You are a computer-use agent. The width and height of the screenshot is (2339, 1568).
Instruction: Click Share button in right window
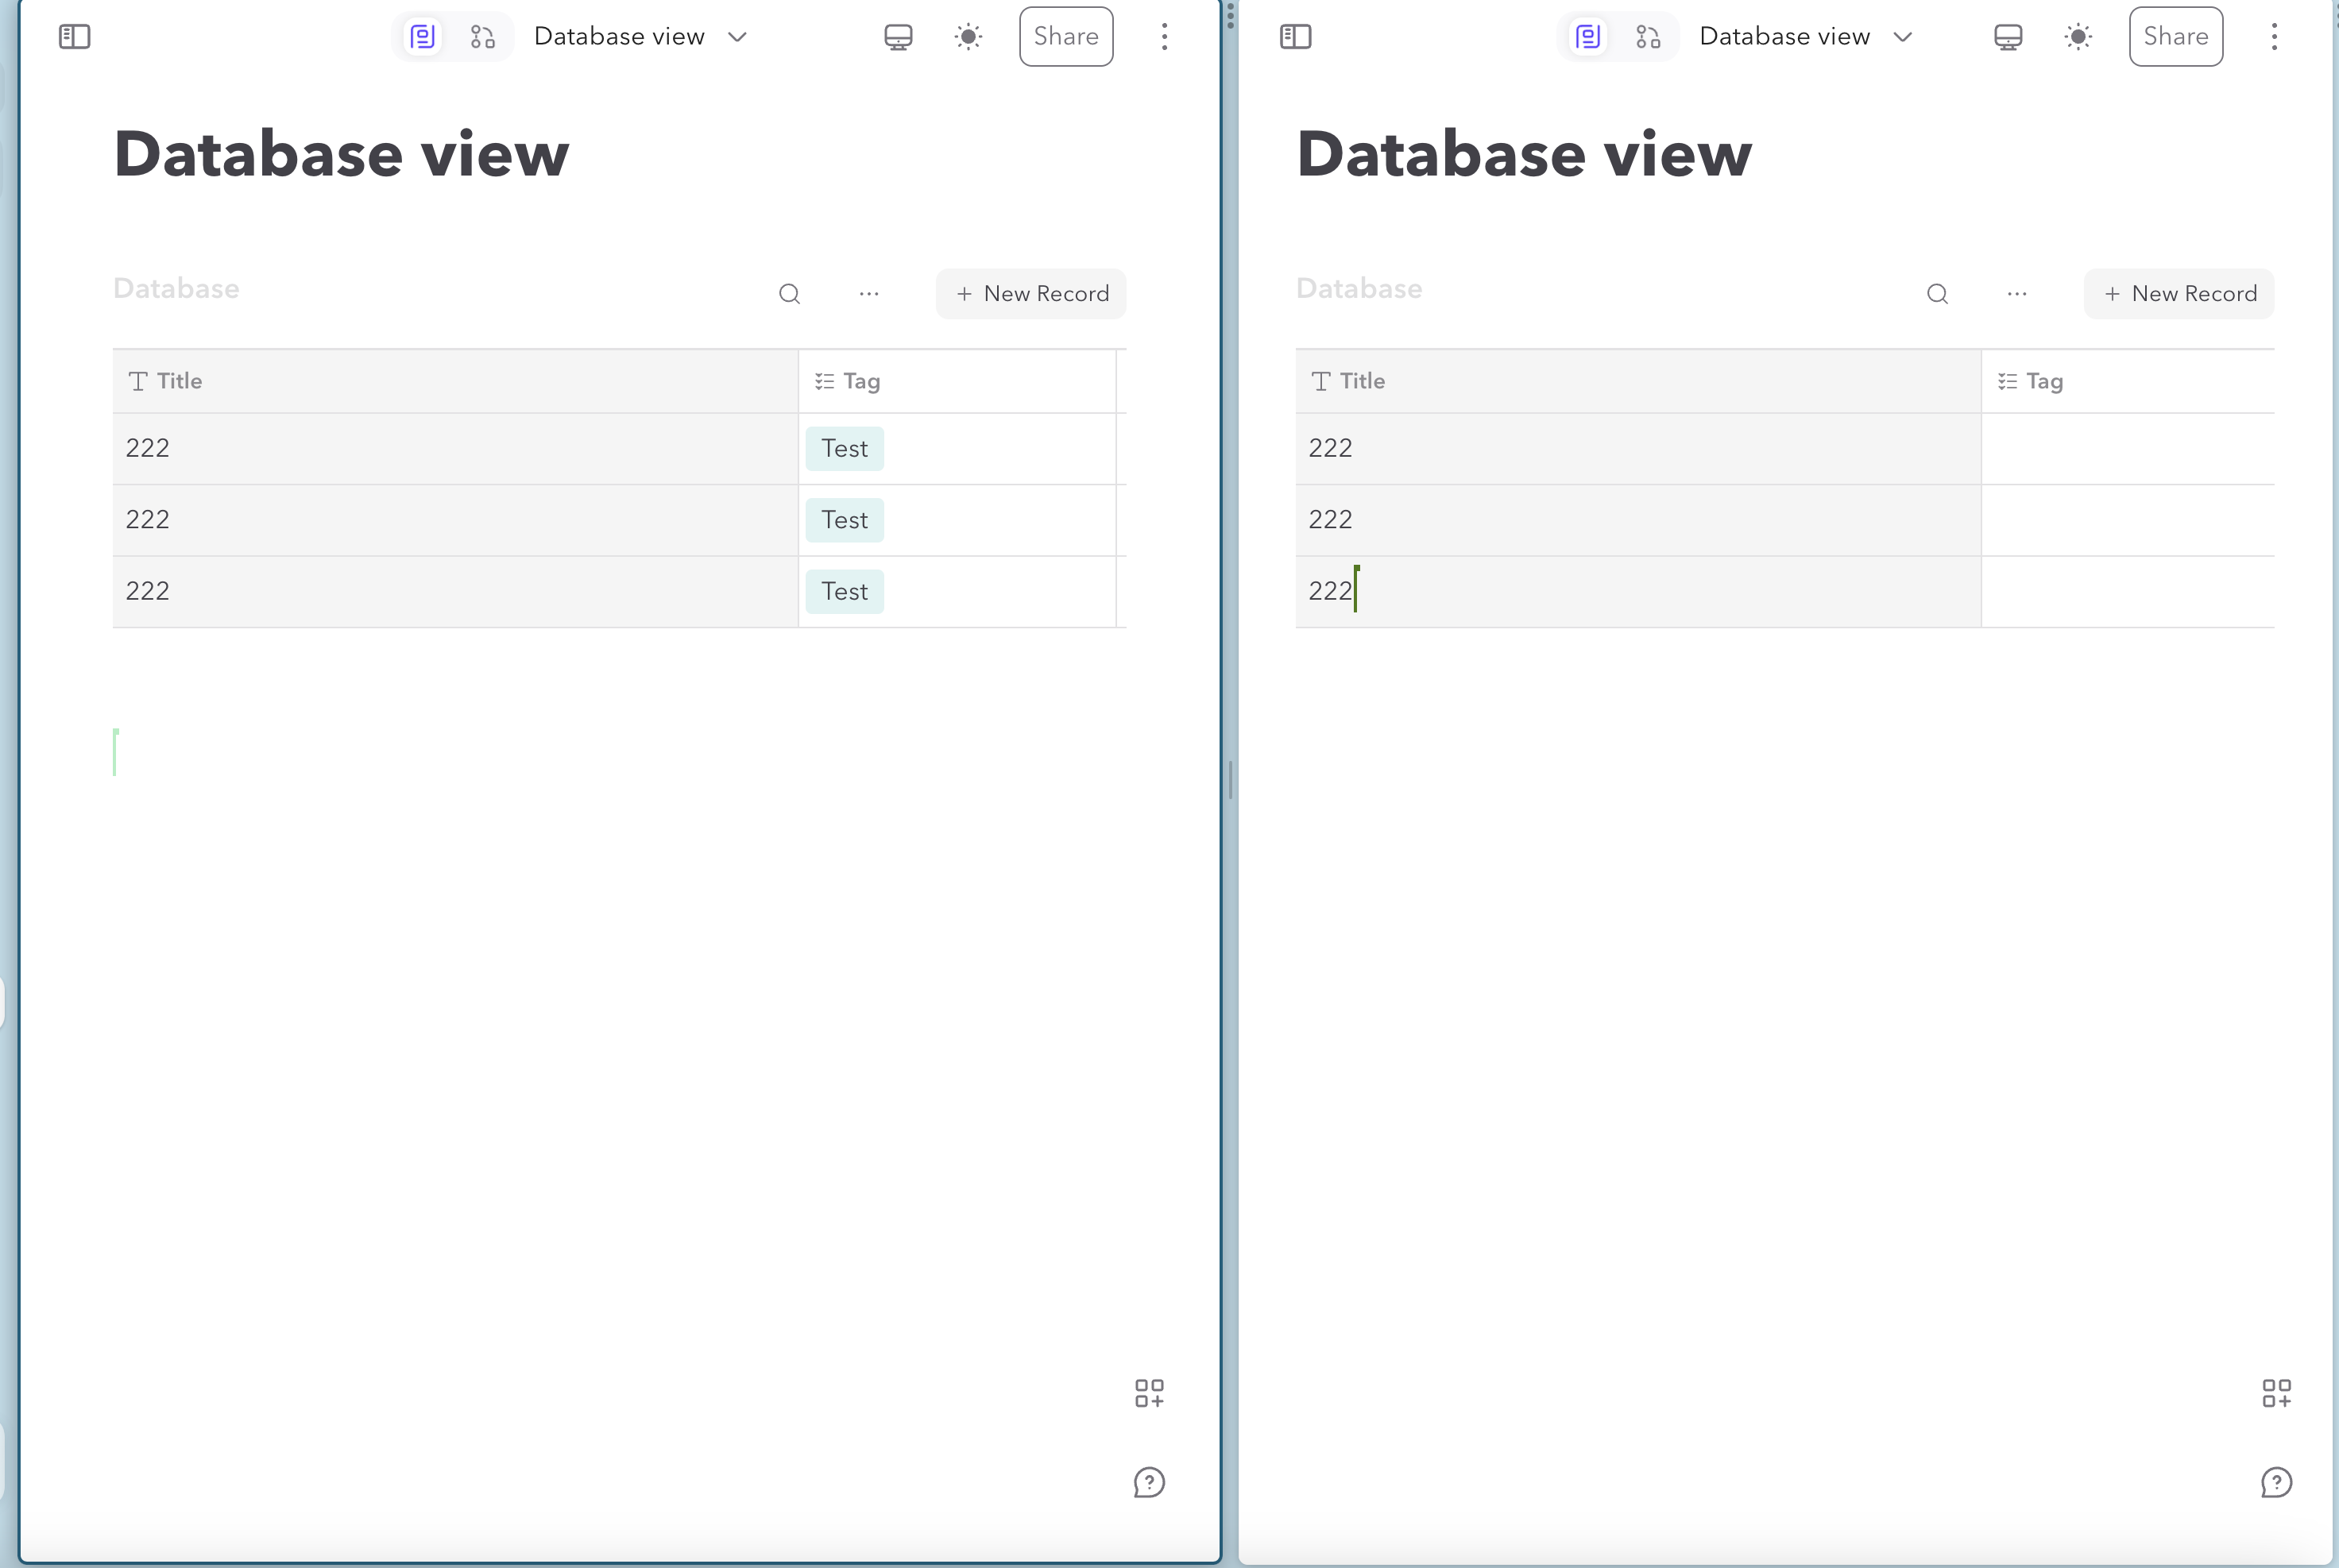(x=2176, y=37)
